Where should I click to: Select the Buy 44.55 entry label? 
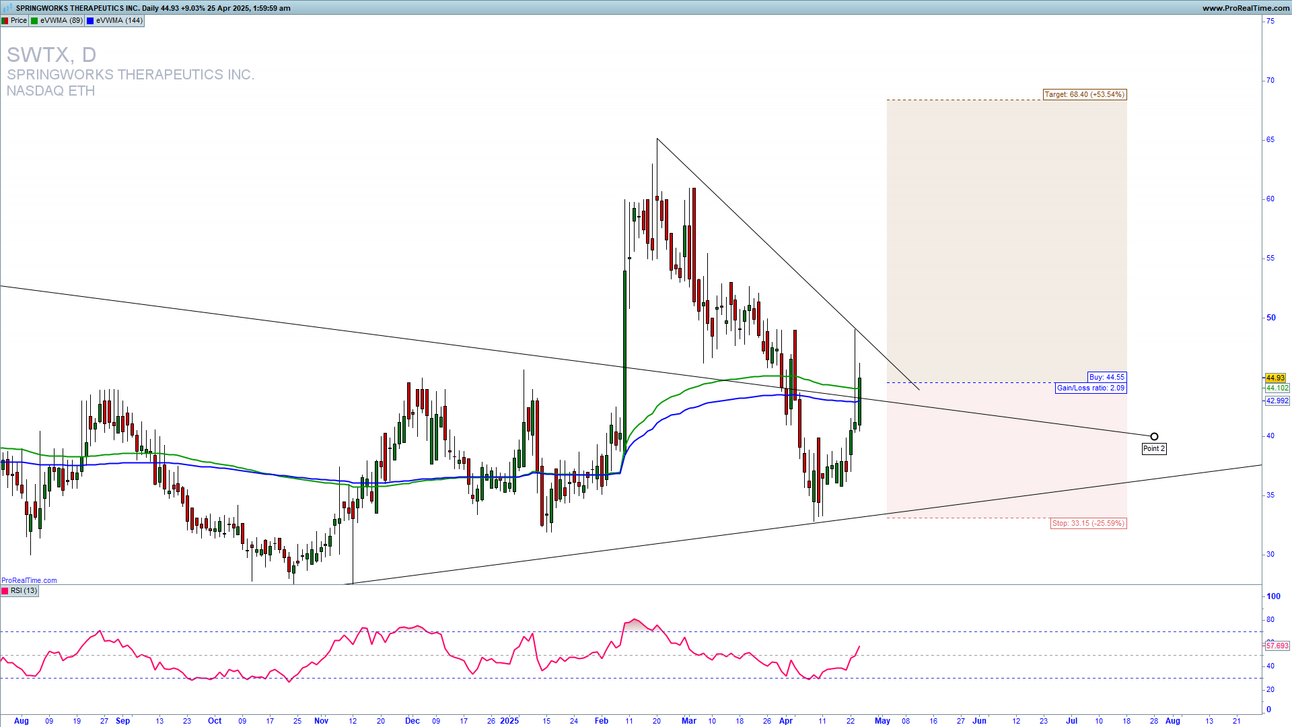point(1107,377)
